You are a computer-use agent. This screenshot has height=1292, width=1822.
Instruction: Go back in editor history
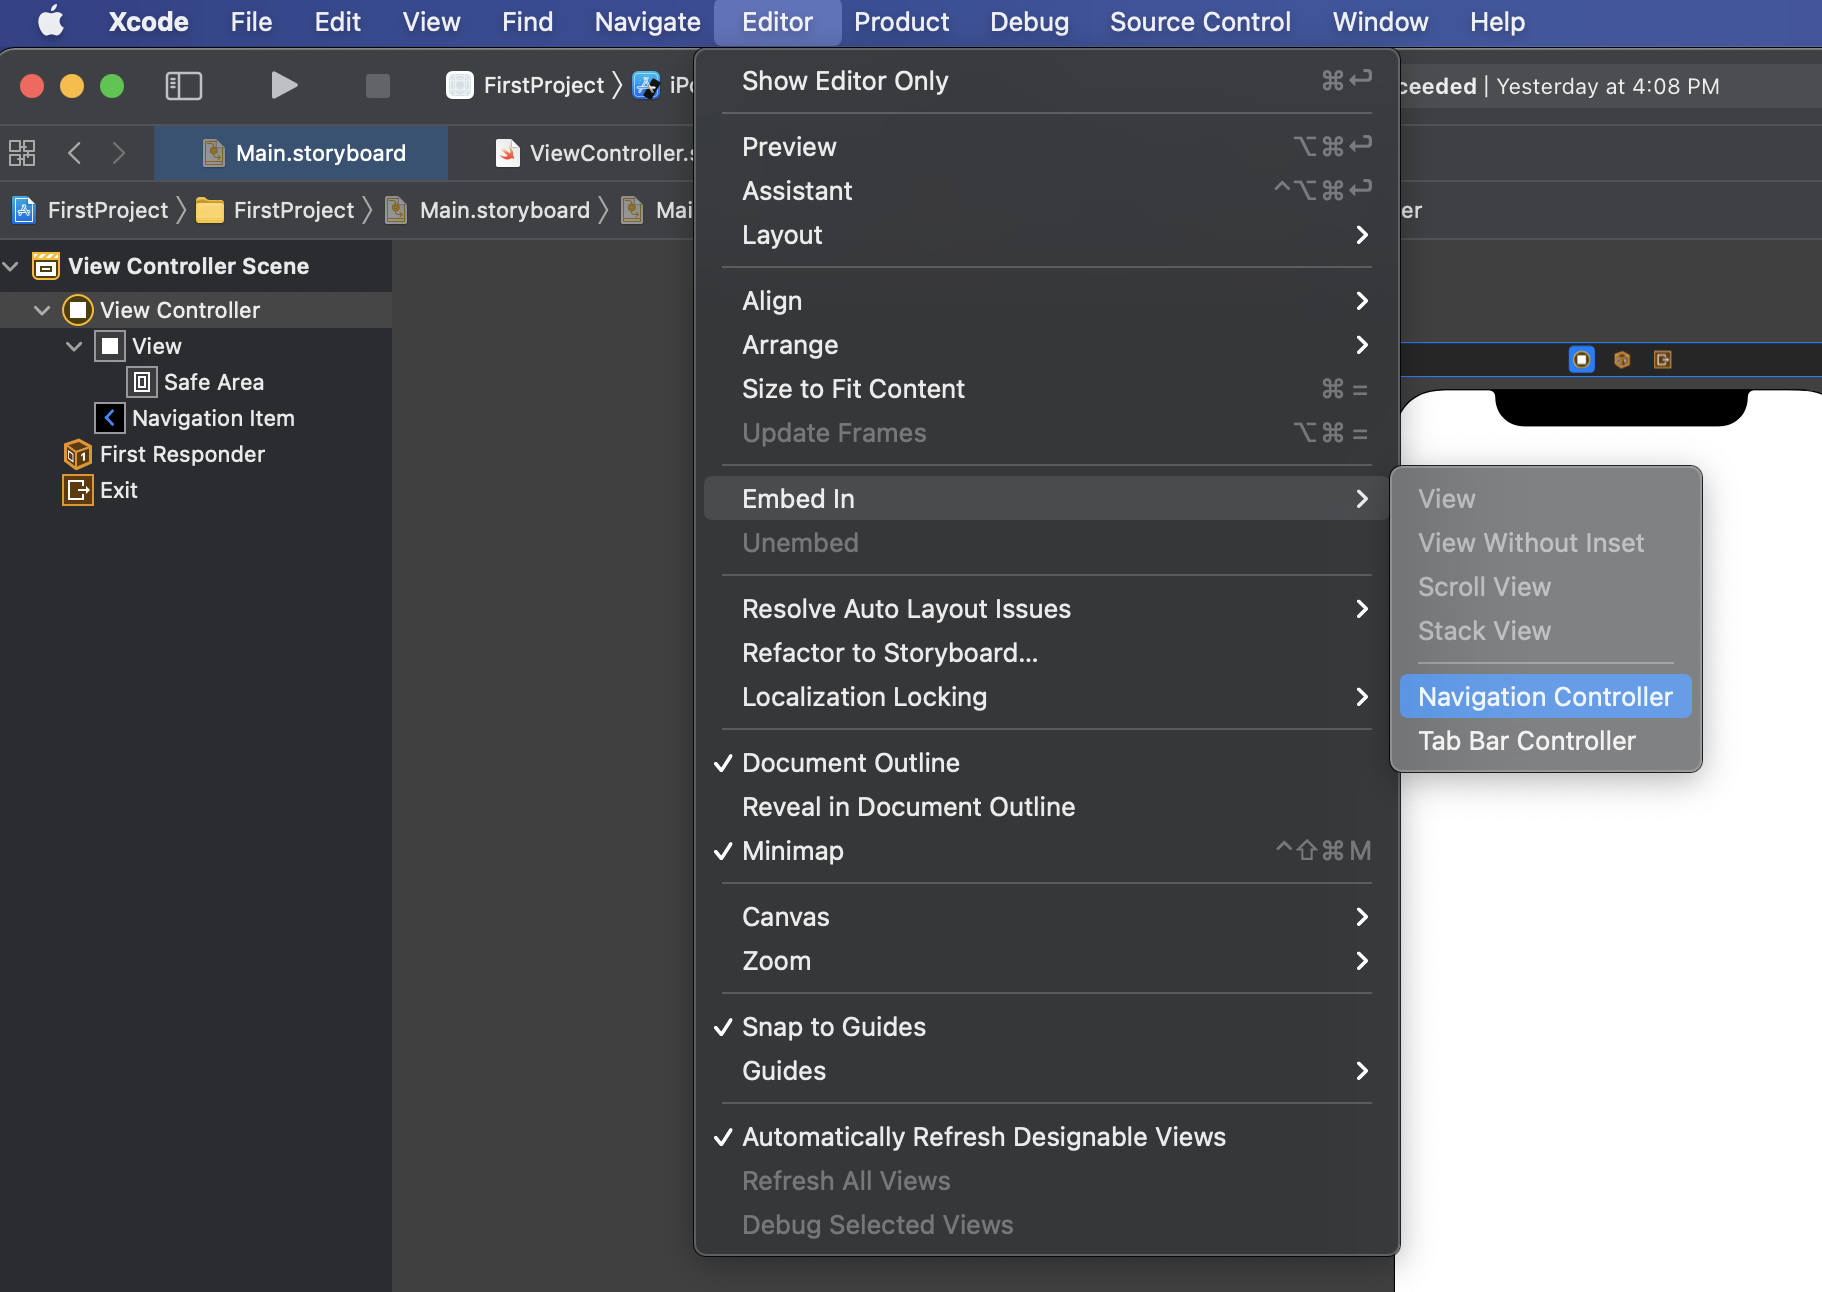click(74, 153)
